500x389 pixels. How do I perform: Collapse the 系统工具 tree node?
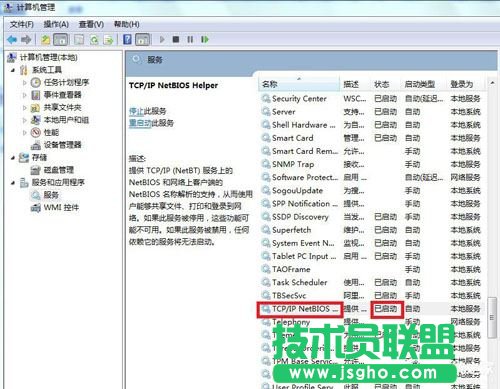click(x=13, y=70)
